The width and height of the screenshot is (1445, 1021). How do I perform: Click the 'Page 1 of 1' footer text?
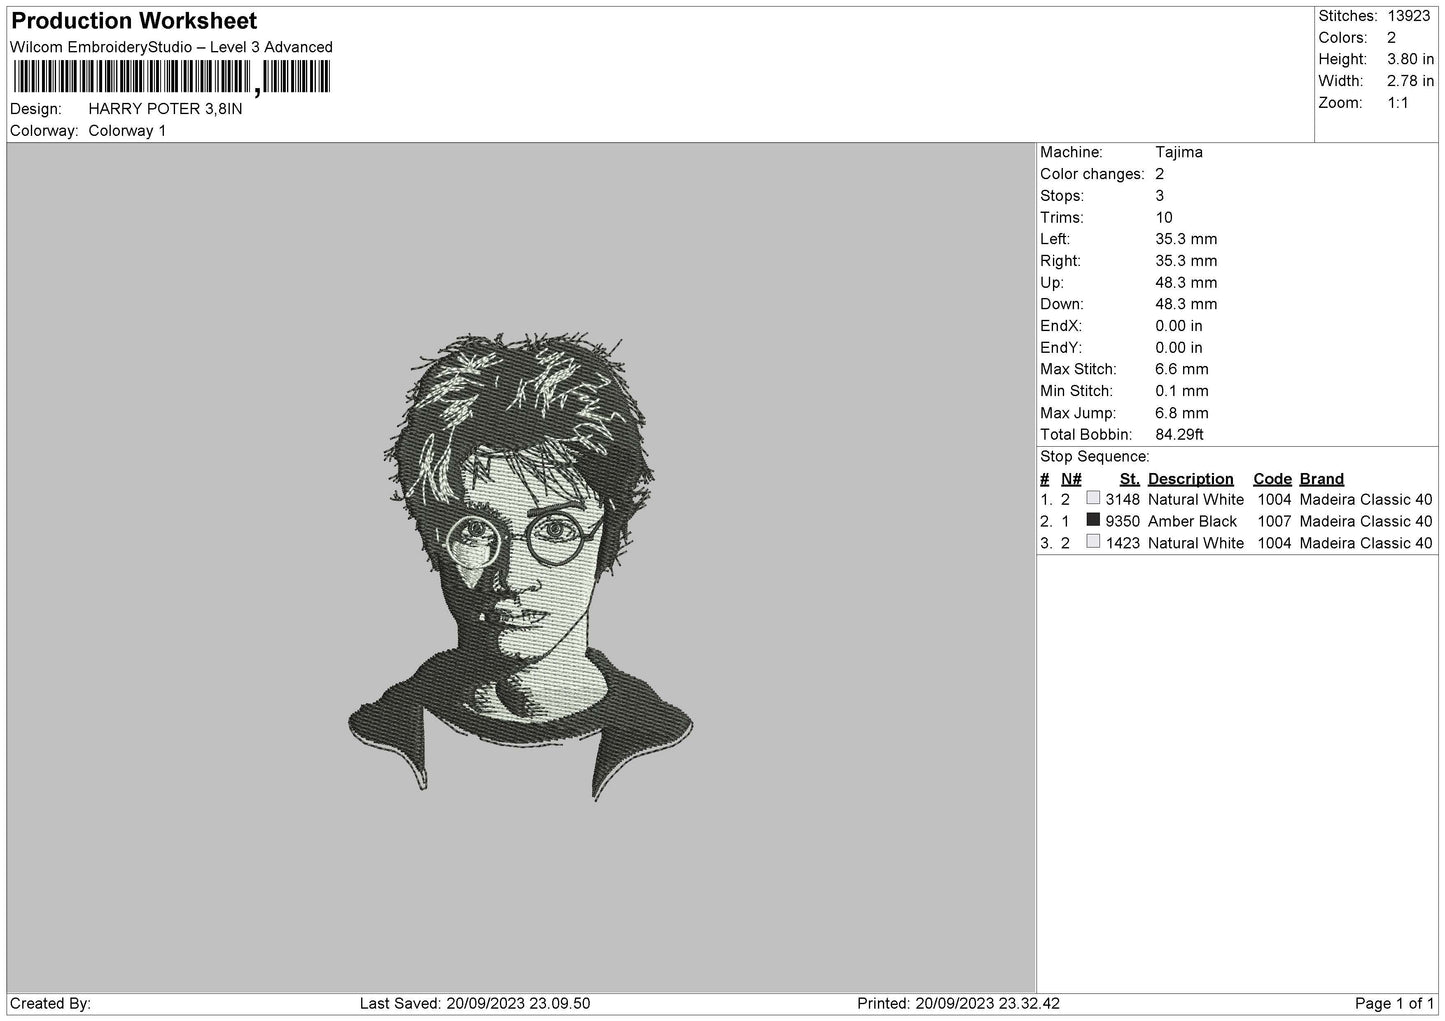pos(1395,1004)
